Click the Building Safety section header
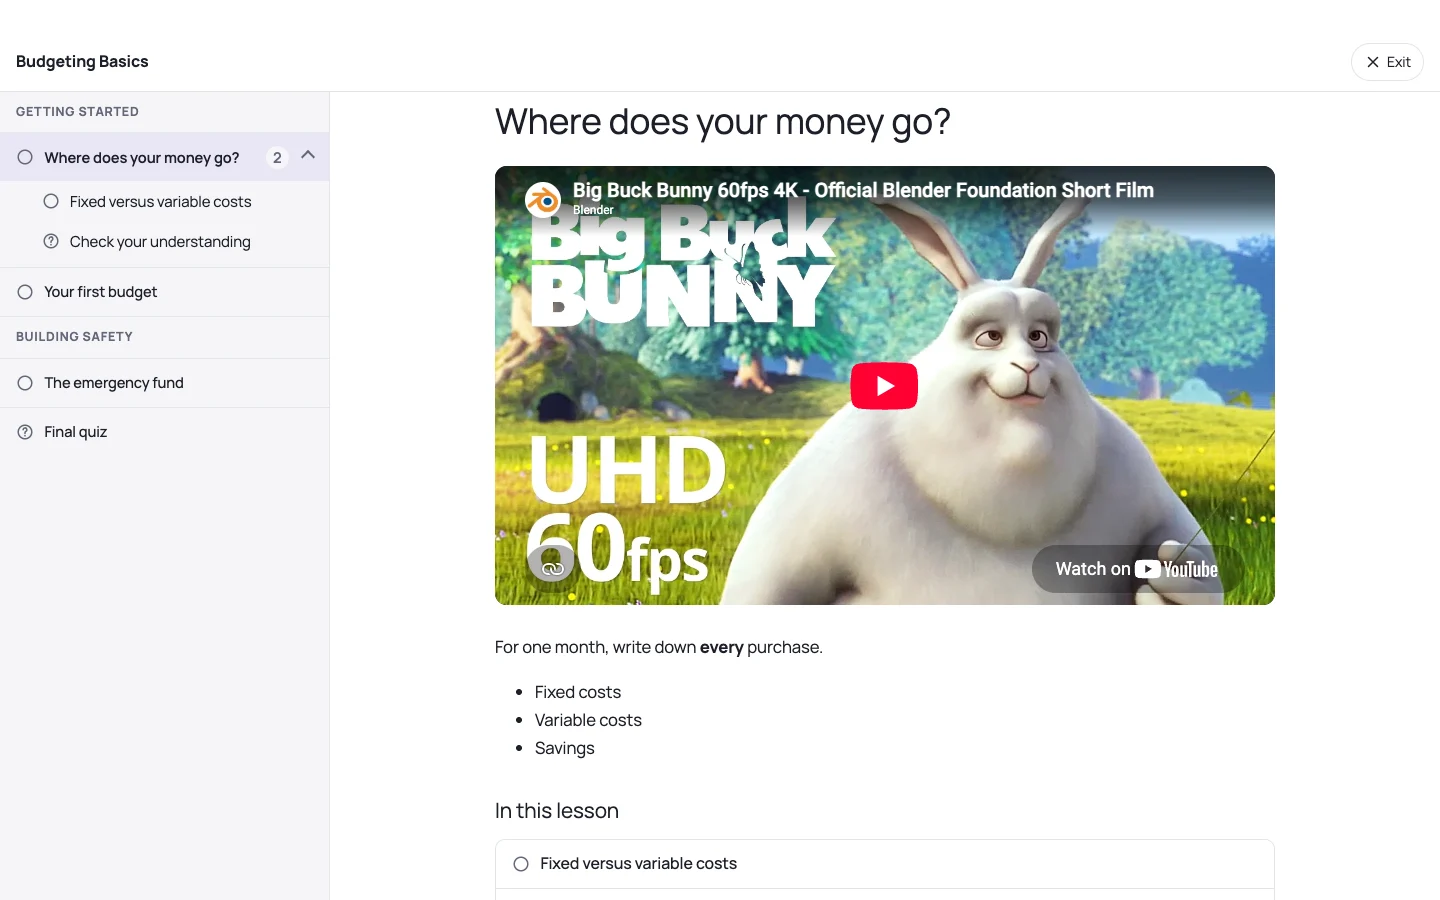 point(74,337)
